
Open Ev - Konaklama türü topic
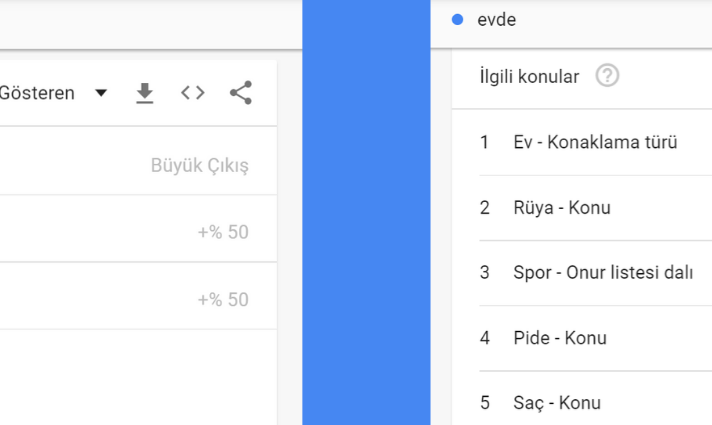pos(595,142)
